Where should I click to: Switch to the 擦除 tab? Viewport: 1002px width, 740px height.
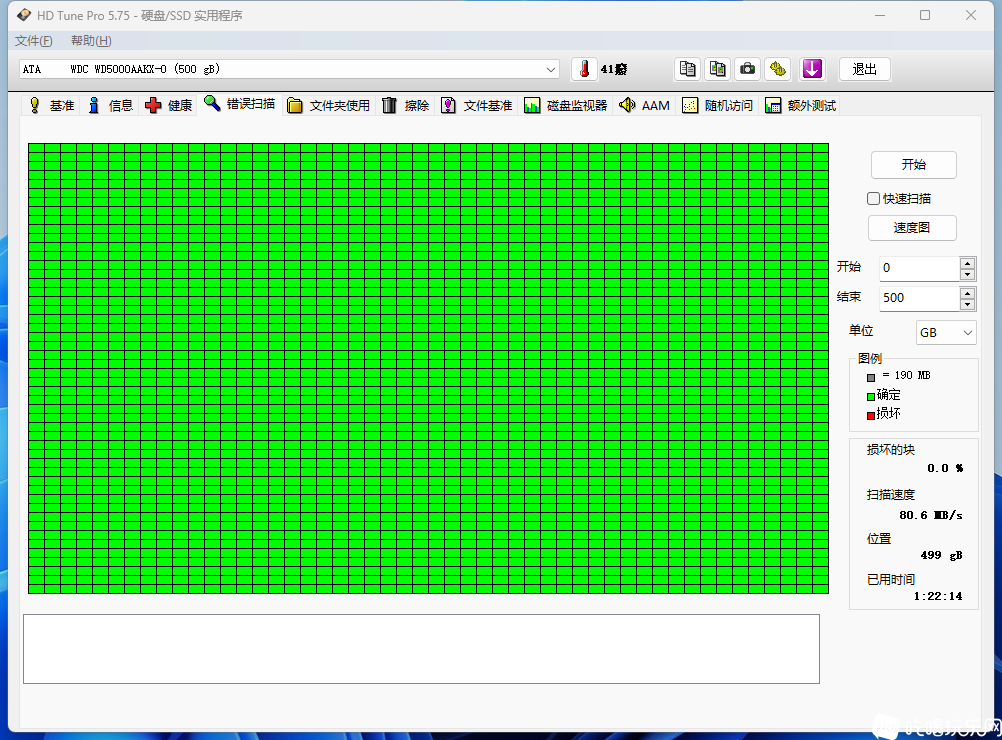pos(406,105)
